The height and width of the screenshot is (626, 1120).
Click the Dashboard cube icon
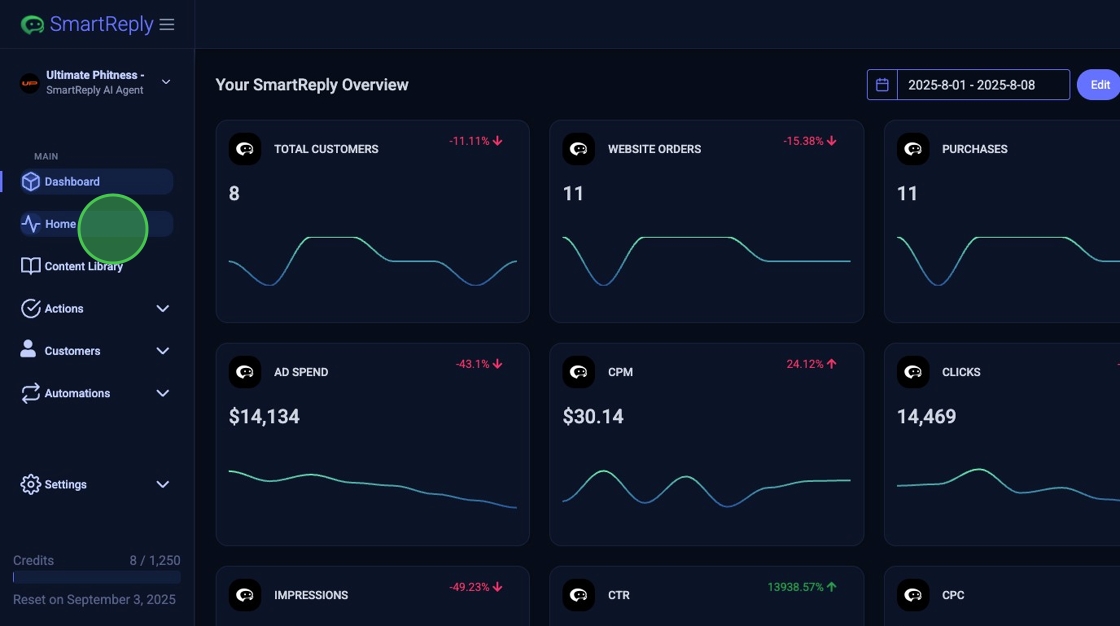click(31, 182)
